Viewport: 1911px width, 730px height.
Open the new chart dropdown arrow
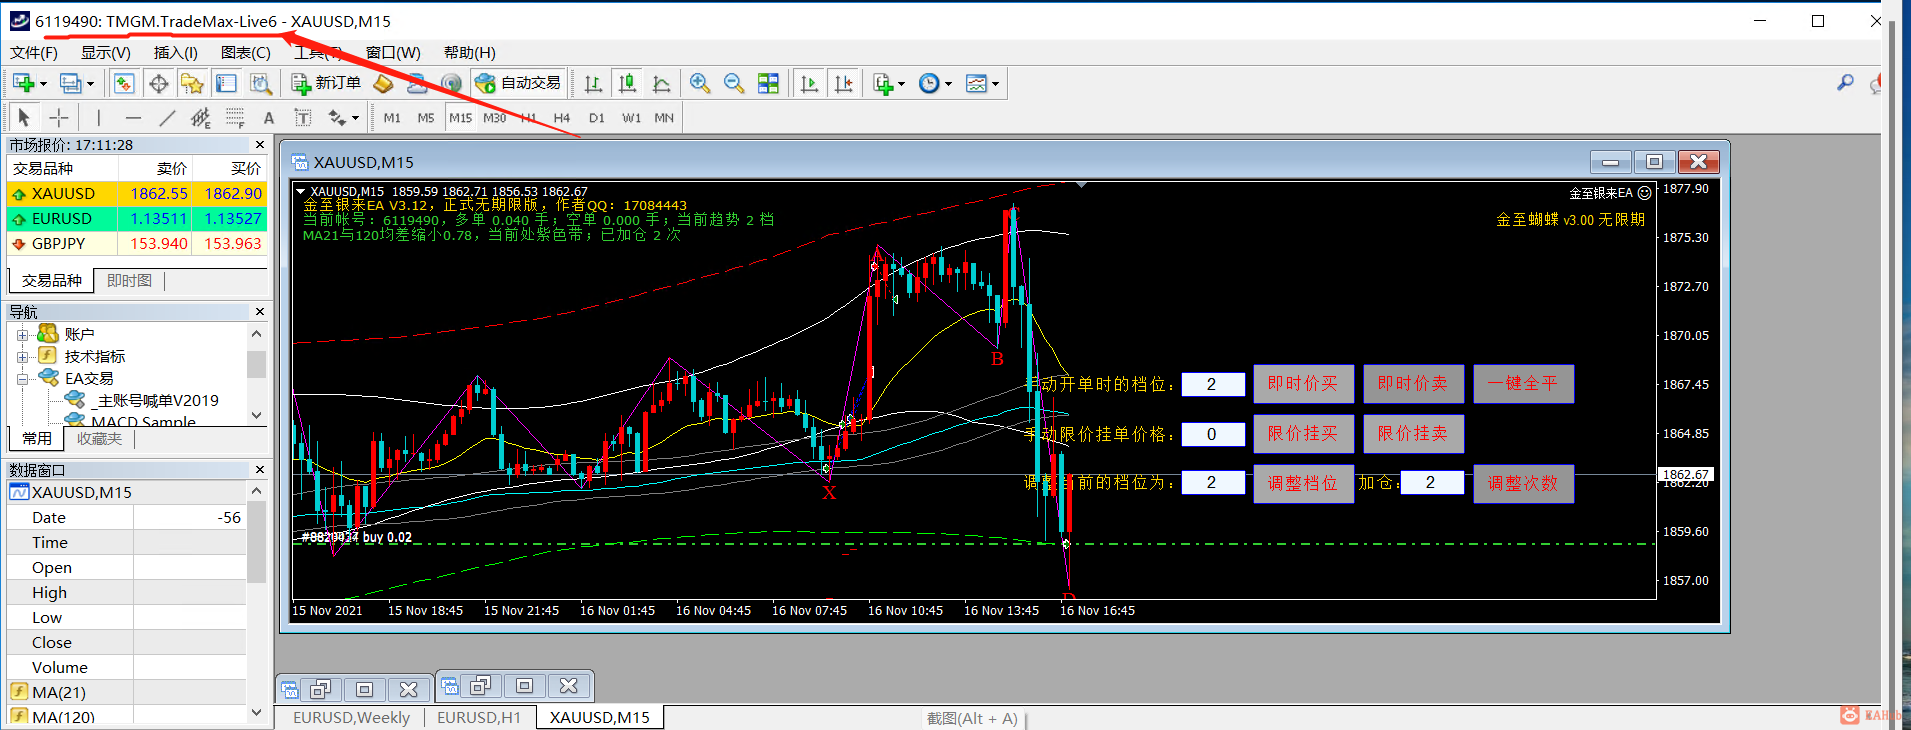coord(43,84)
